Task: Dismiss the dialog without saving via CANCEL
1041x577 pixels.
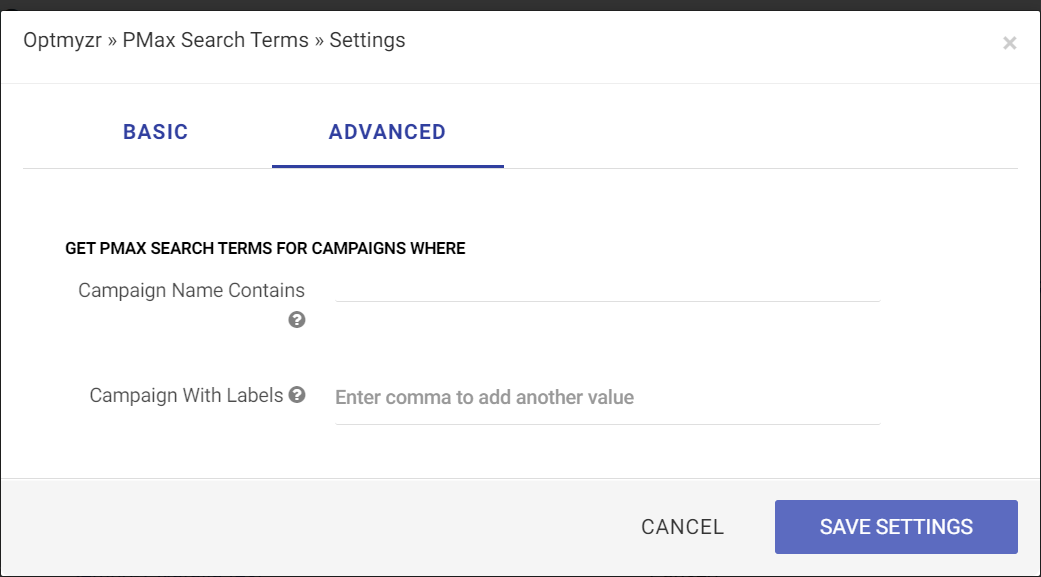Action: point(682,527)
